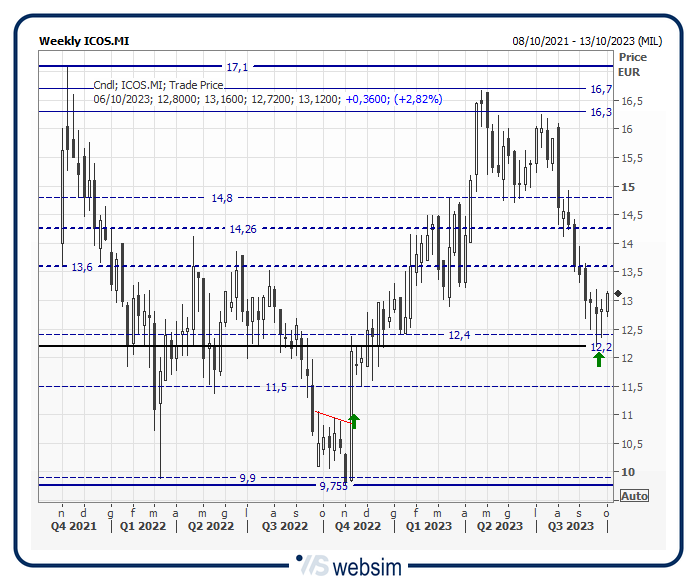Select the red descending trendline

[x=332, y=417]
